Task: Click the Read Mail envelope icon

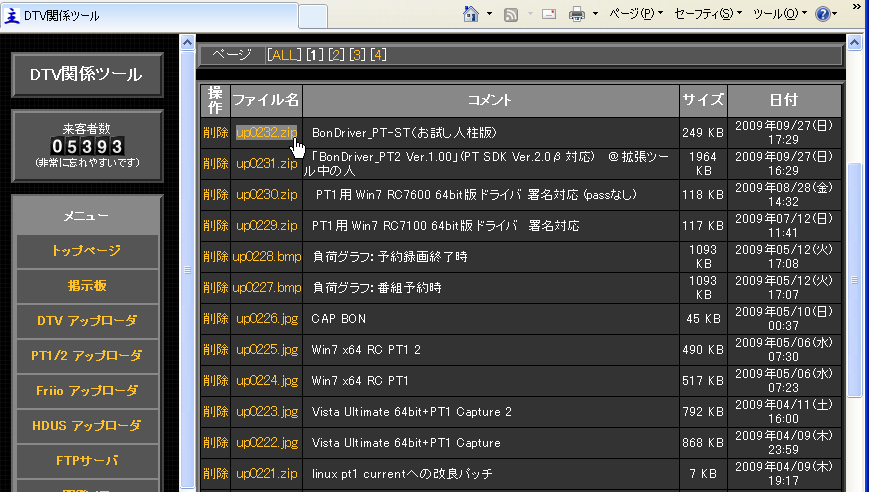Action: click(549, 14)
